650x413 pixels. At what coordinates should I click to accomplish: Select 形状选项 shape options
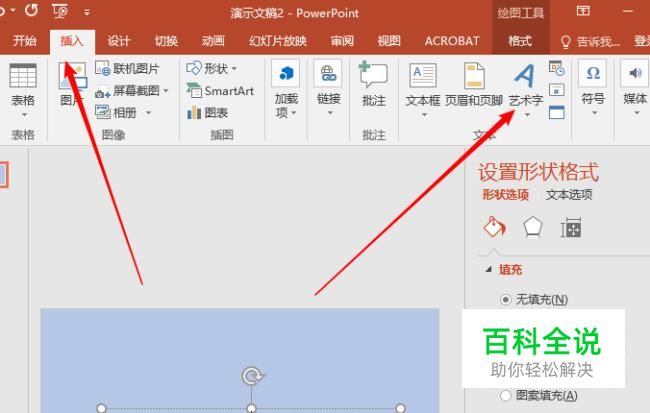(505, 194)
